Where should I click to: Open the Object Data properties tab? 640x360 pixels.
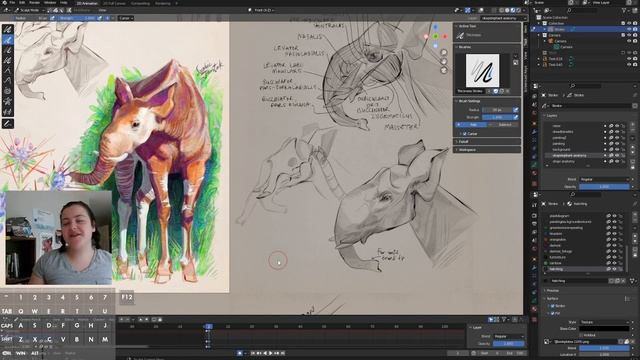(534, 165)
